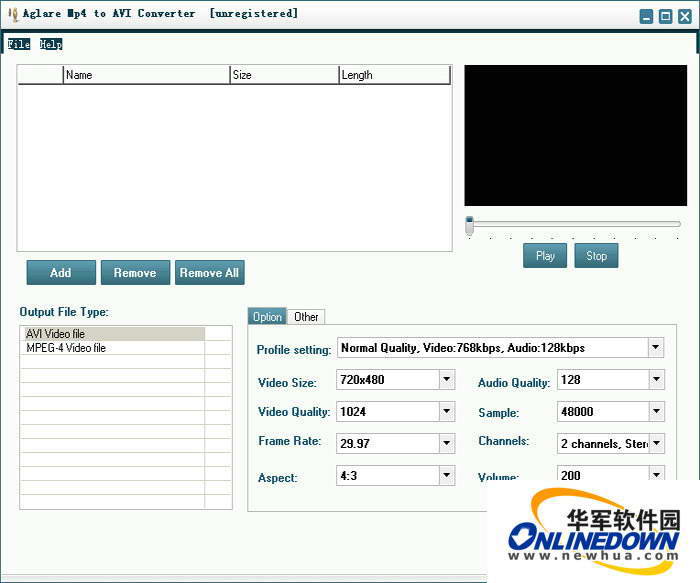Play the preview video
This screenshot has height=583, width=700.
545,255
